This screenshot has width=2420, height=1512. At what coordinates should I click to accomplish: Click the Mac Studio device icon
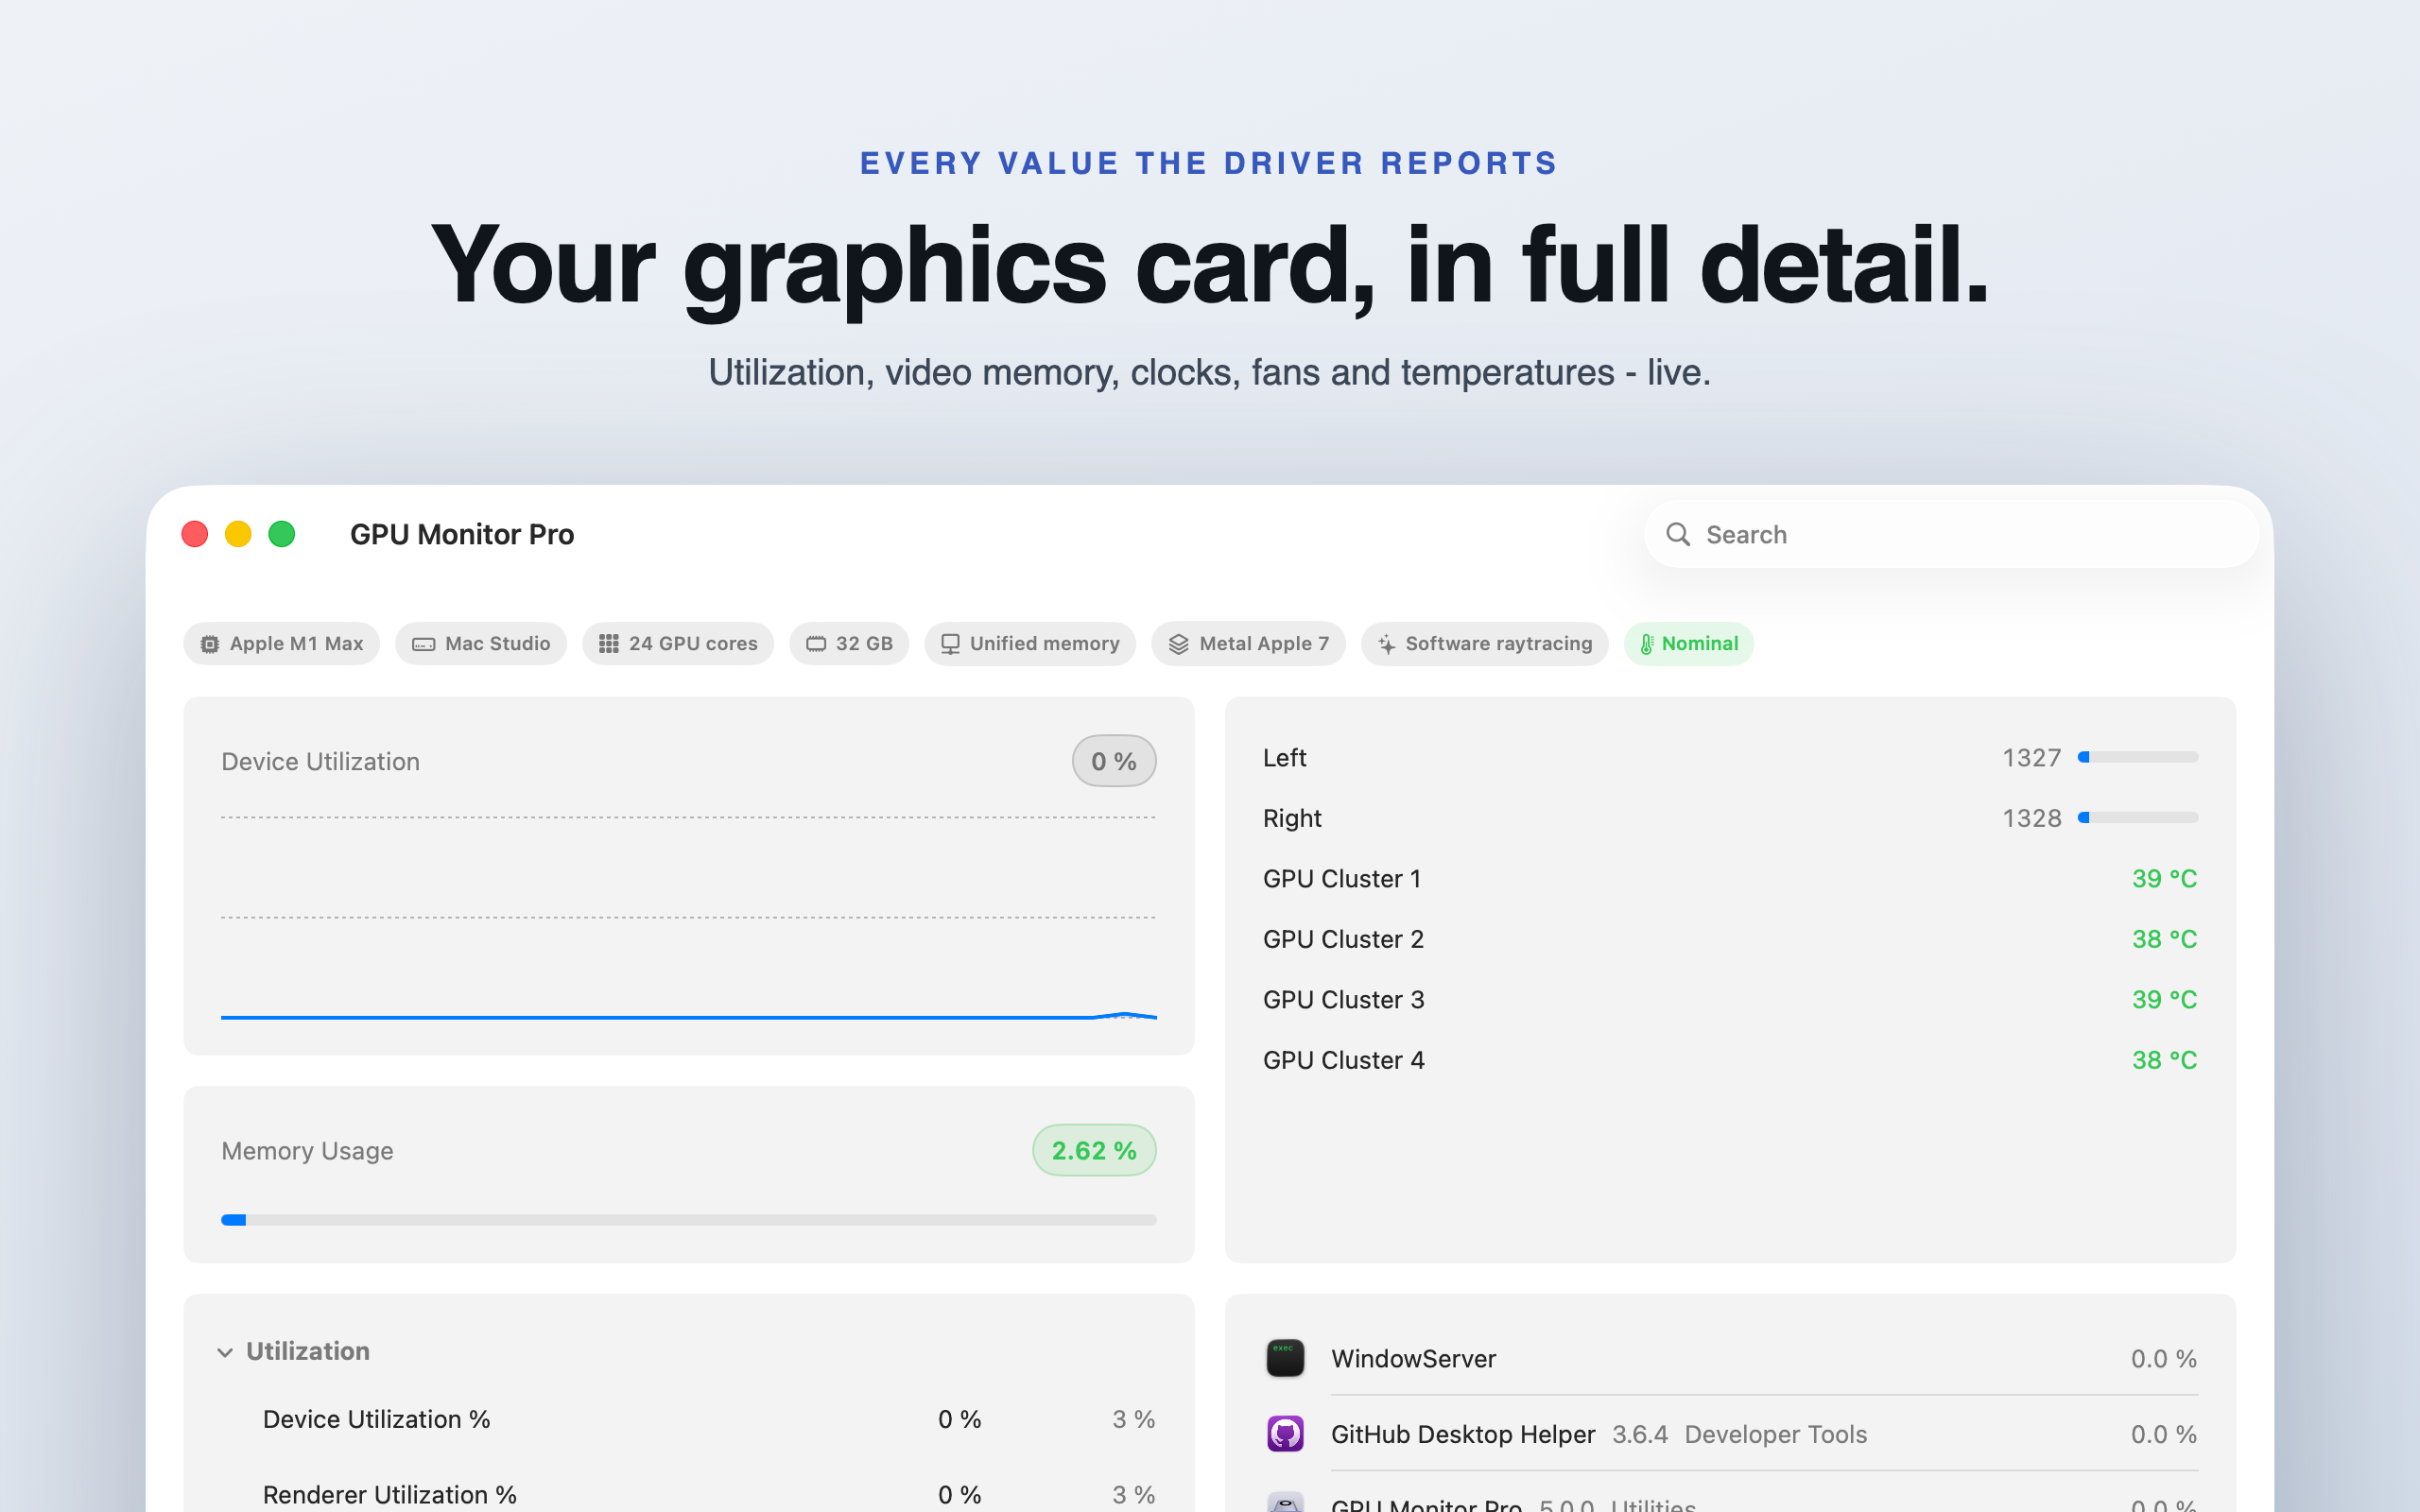pyautogui.click(x=424, y=644)
